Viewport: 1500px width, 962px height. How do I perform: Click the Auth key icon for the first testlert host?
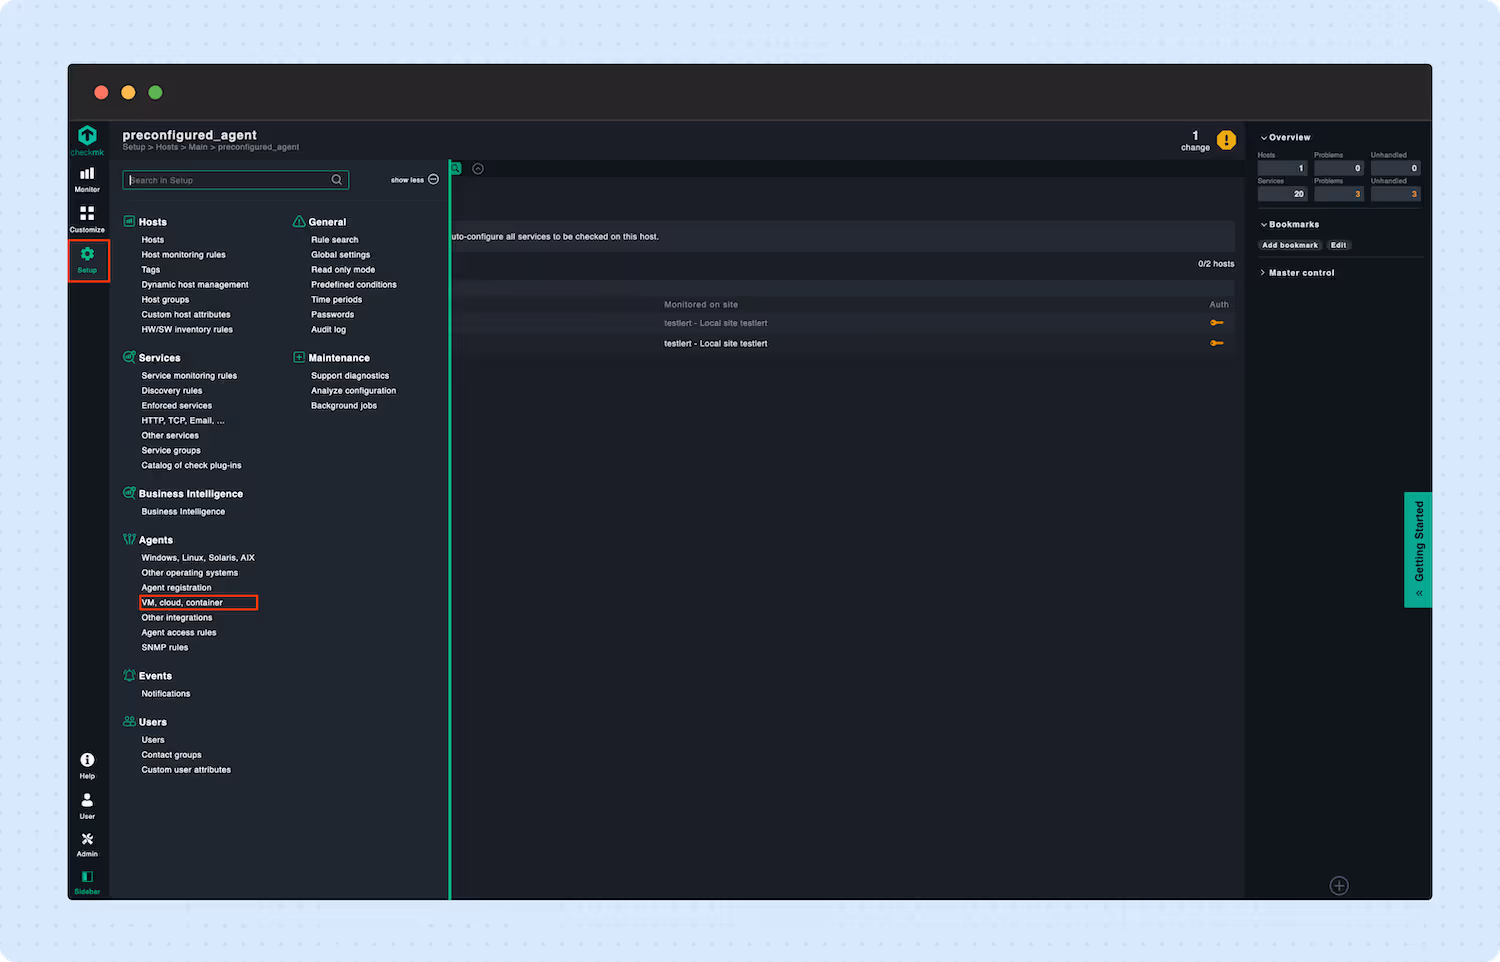[1217, 322]
